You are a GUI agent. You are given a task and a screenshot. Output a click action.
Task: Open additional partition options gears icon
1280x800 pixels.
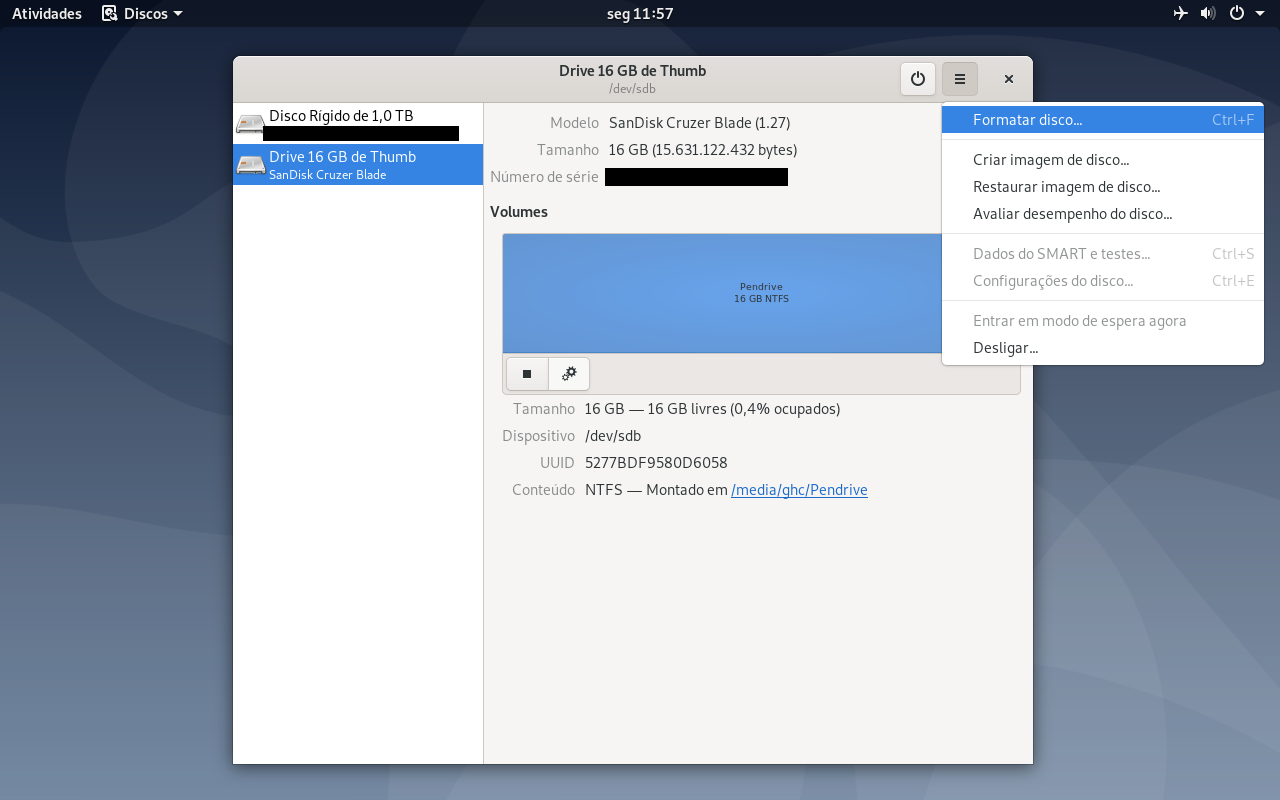(x=569, y=374)
